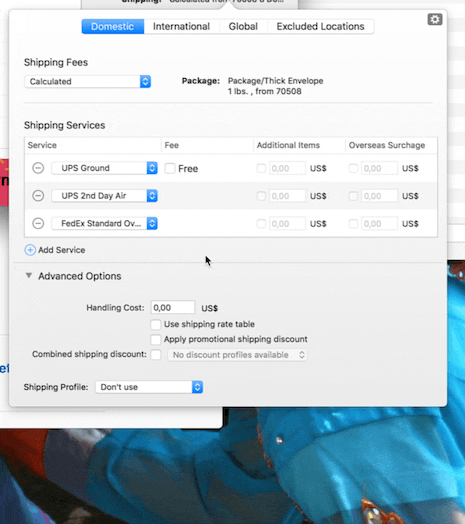Enable Additional Items checkbox for UPS Ground

pos(261,168)
